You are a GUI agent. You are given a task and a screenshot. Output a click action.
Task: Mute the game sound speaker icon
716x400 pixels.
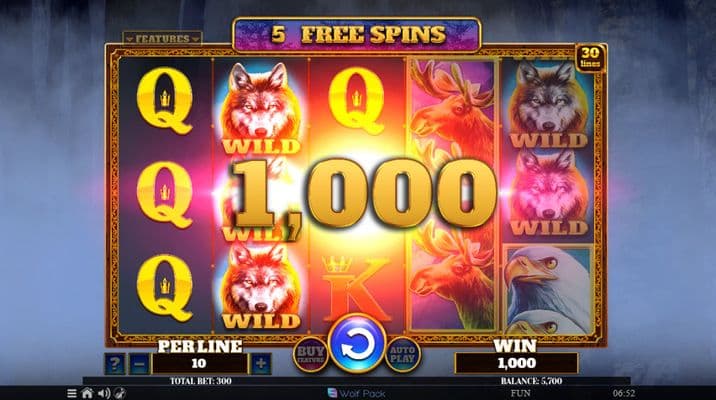click(x=104, y=393)
